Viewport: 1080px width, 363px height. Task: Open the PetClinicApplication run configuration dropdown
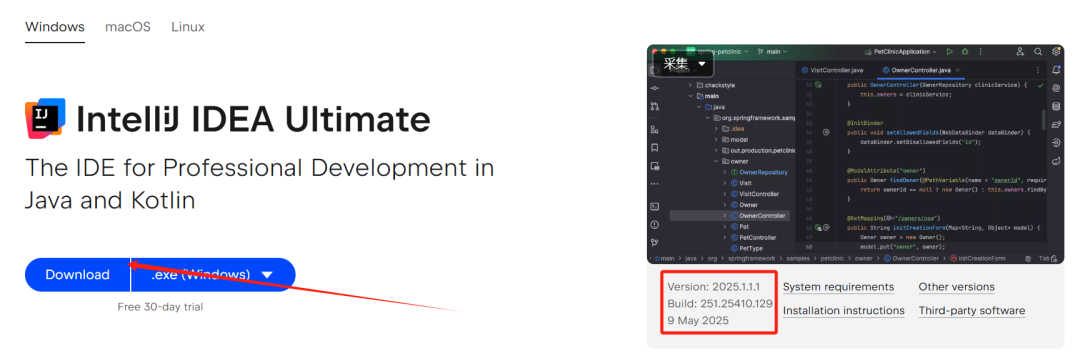[900, 52]
